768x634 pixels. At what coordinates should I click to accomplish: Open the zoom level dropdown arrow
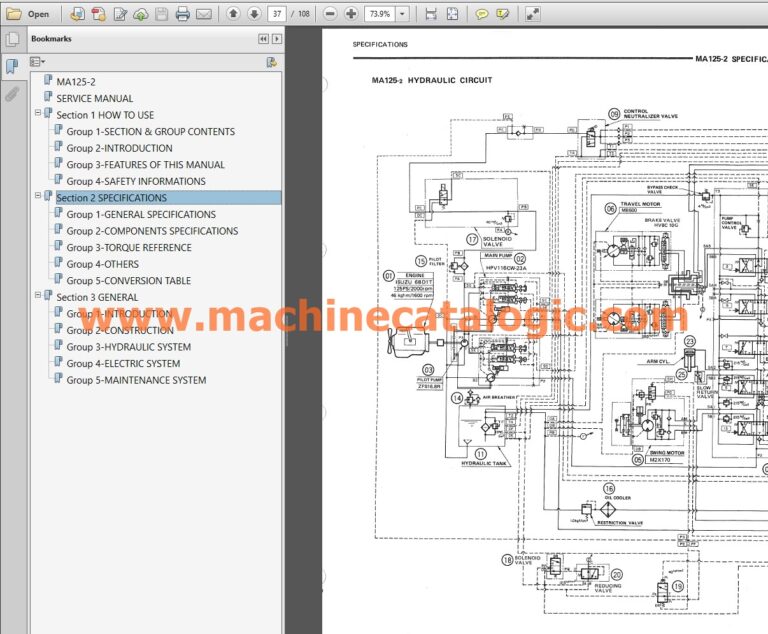coord(402,14)
